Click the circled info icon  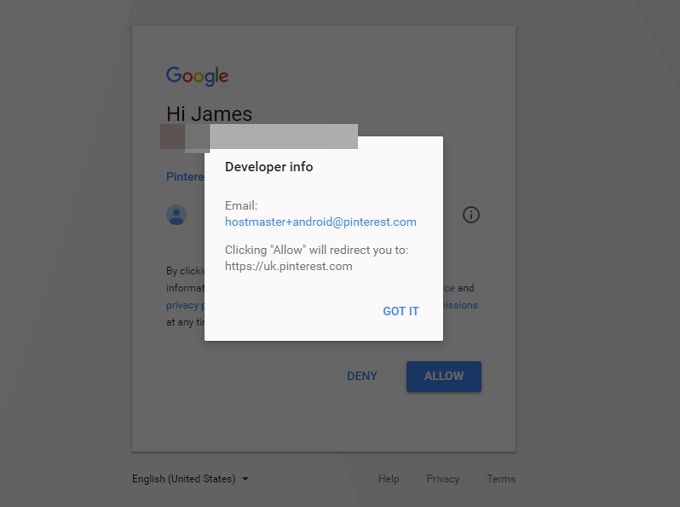(x=471, y=215)
